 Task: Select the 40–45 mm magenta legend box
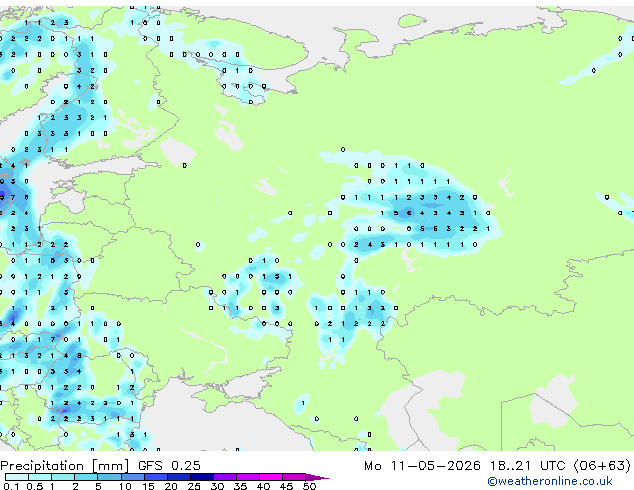point(271,477)
